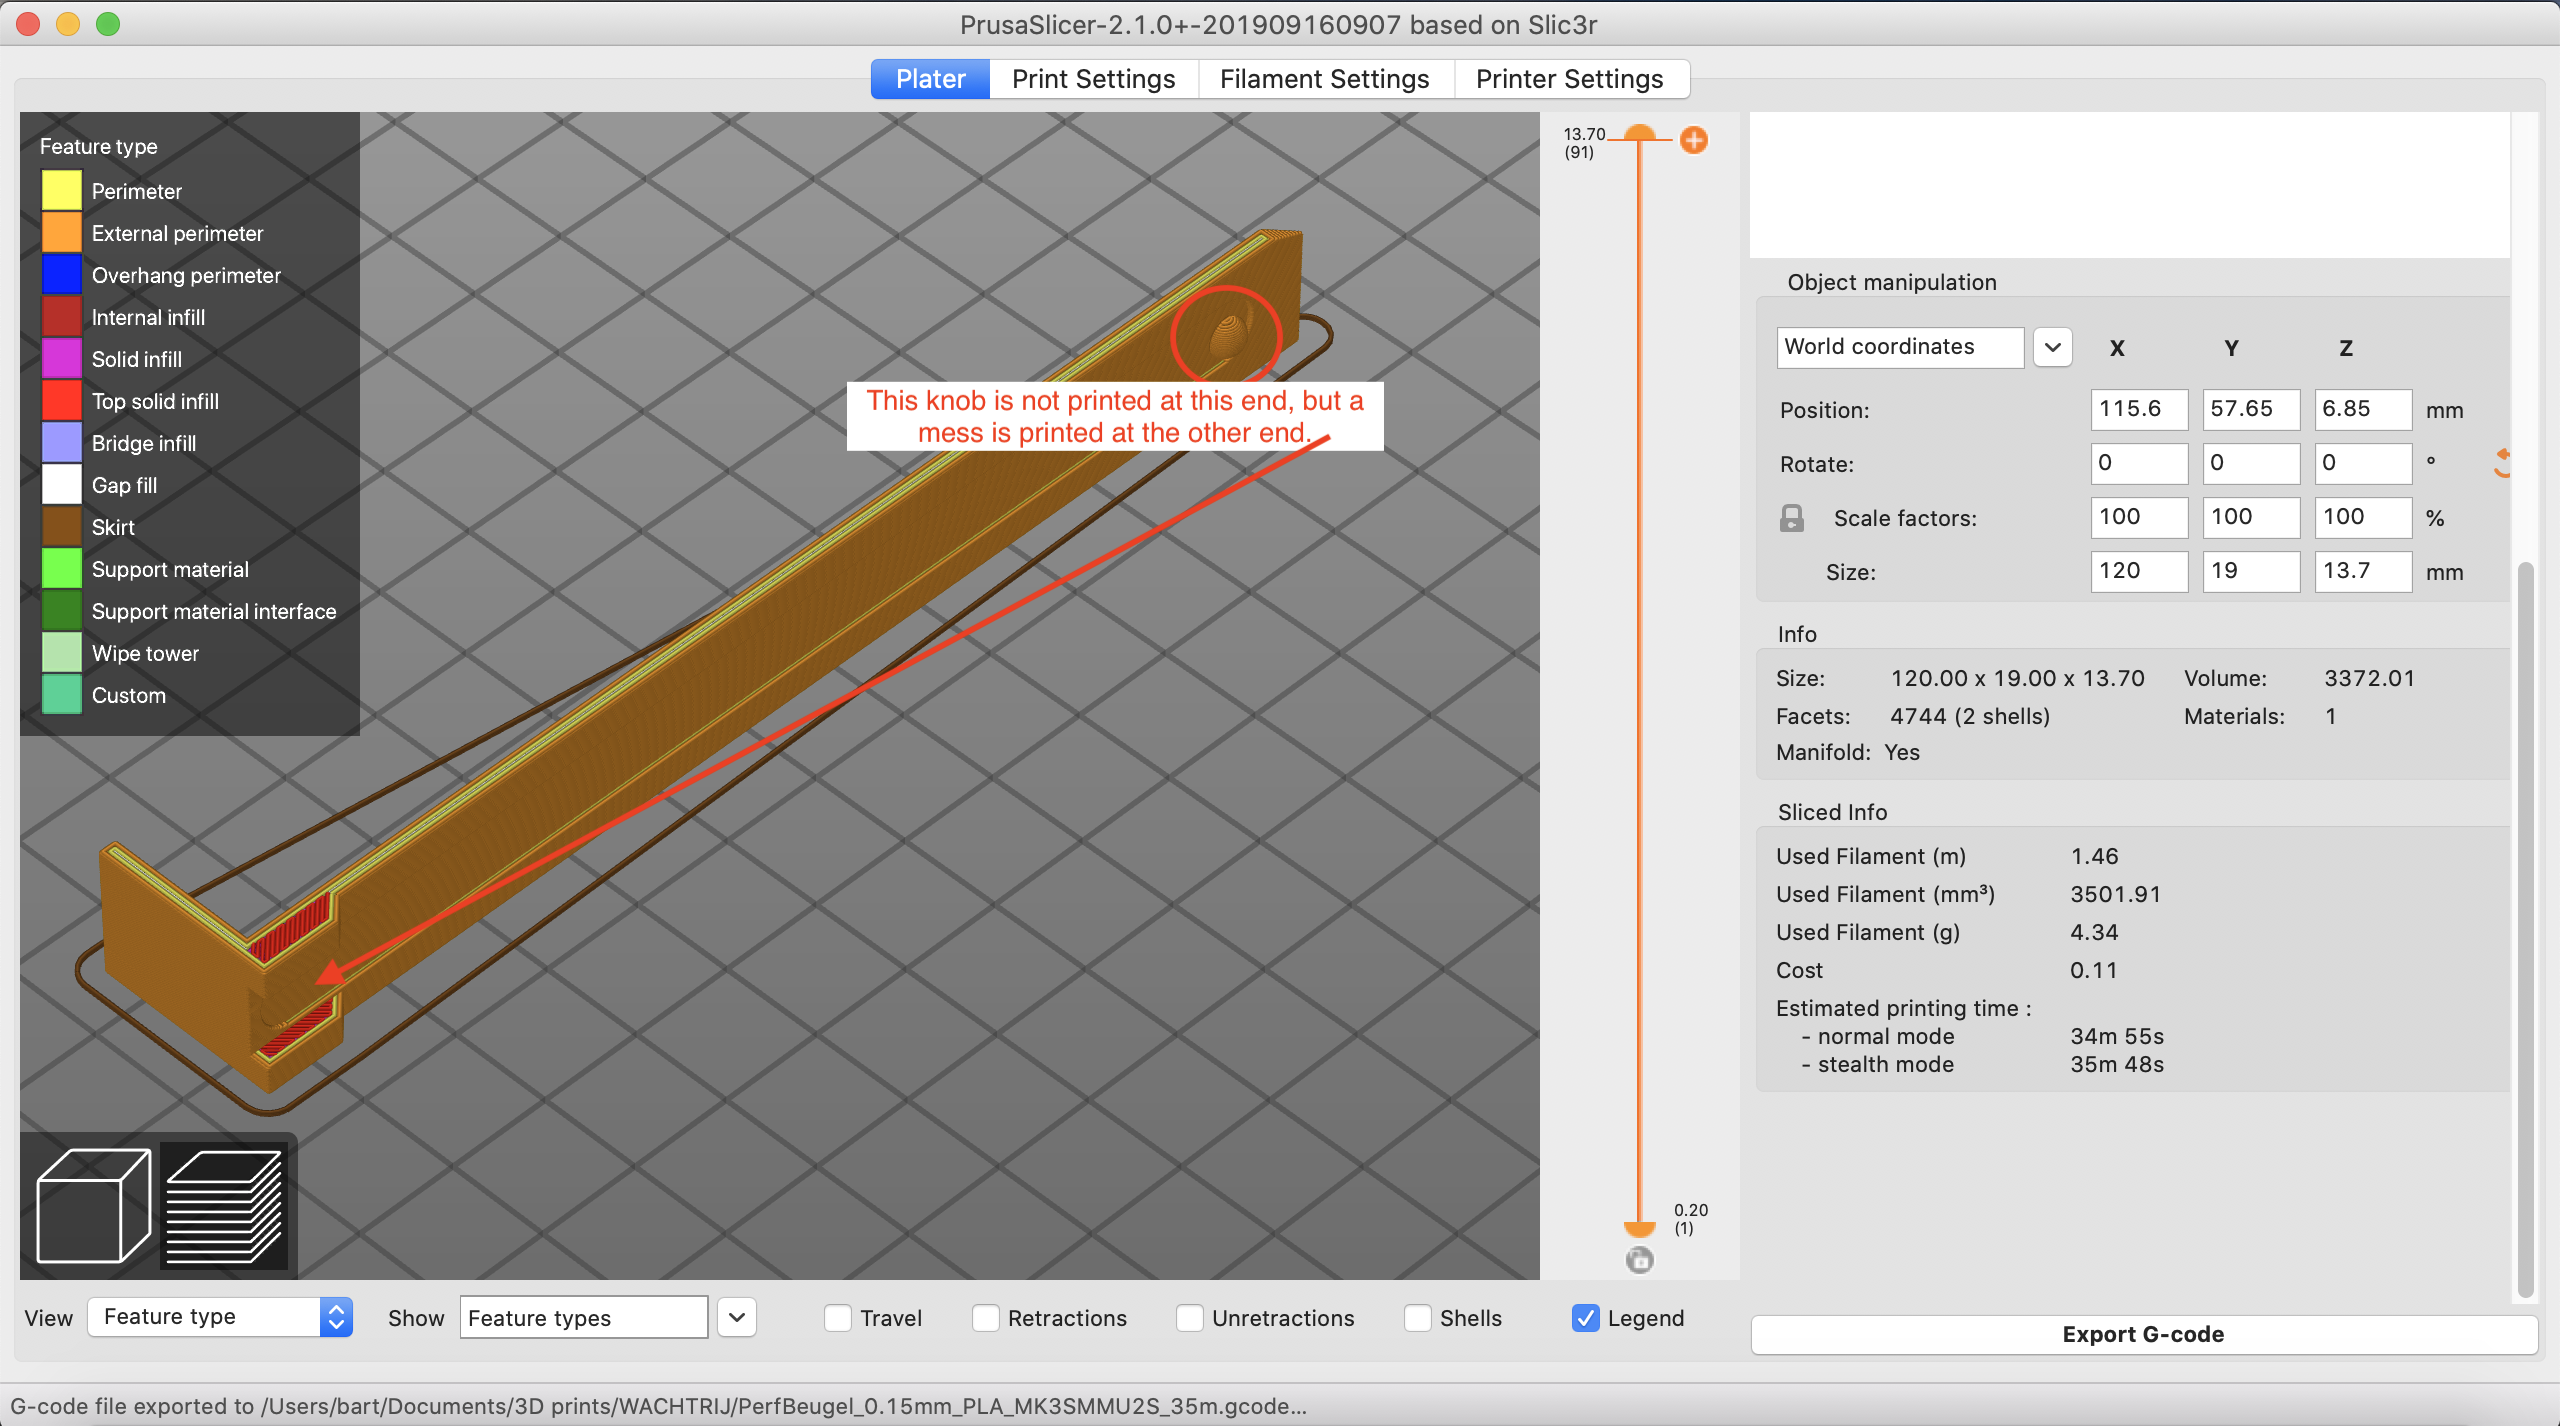Image resolution: width=2560 pixels, height=1426 pixels.
Task: Enable the Retractions checkbox
Action: pos(985,1318)
